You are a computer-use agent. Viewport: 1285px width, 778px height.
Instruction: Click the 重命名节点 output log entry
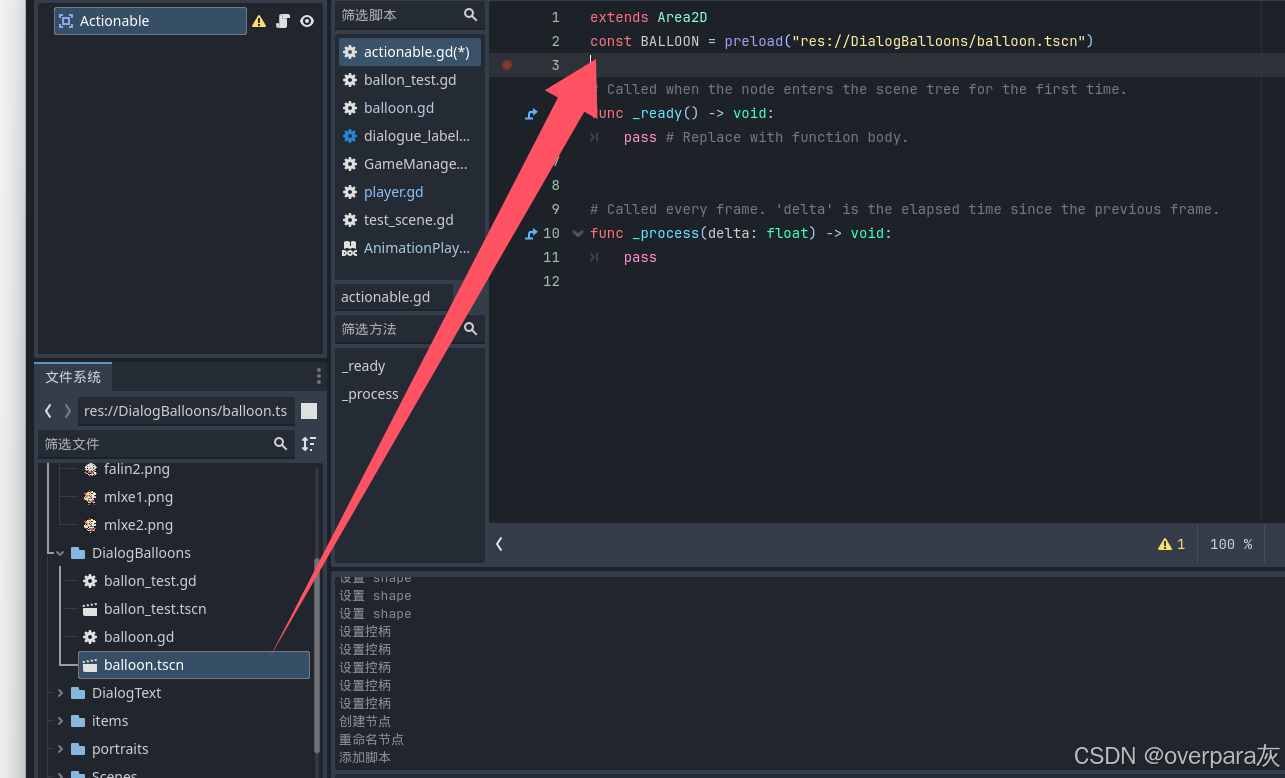pos(371,740)
